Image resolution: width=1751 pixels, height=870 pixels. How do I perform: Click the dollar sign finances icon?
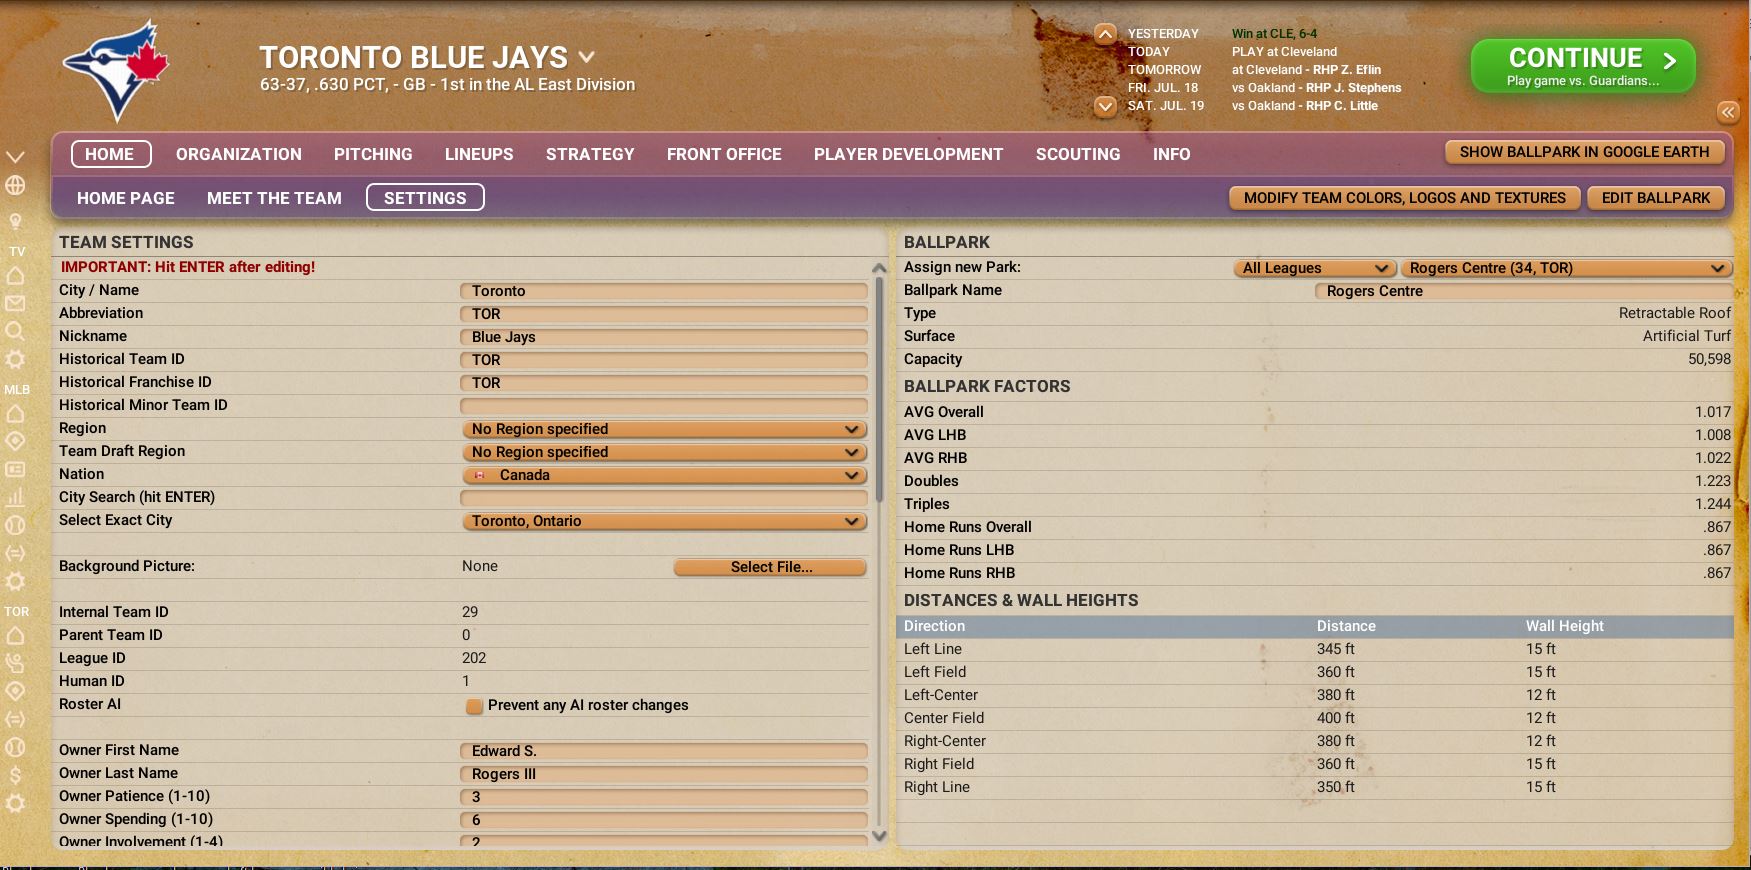(x=15, y=775)
